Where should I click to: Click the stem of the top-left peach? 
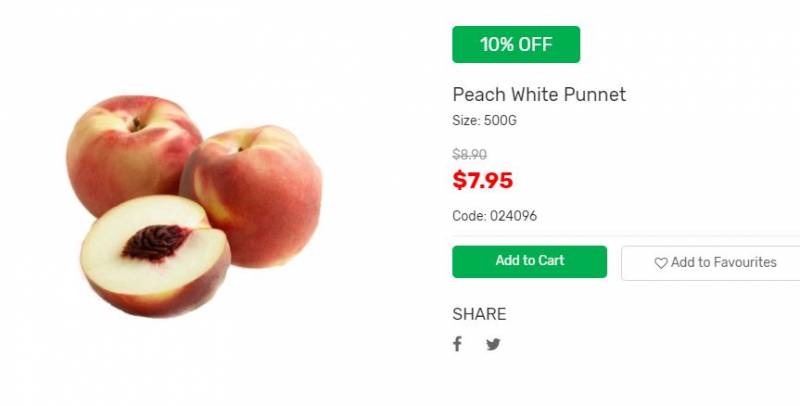(x=134, y=123)
